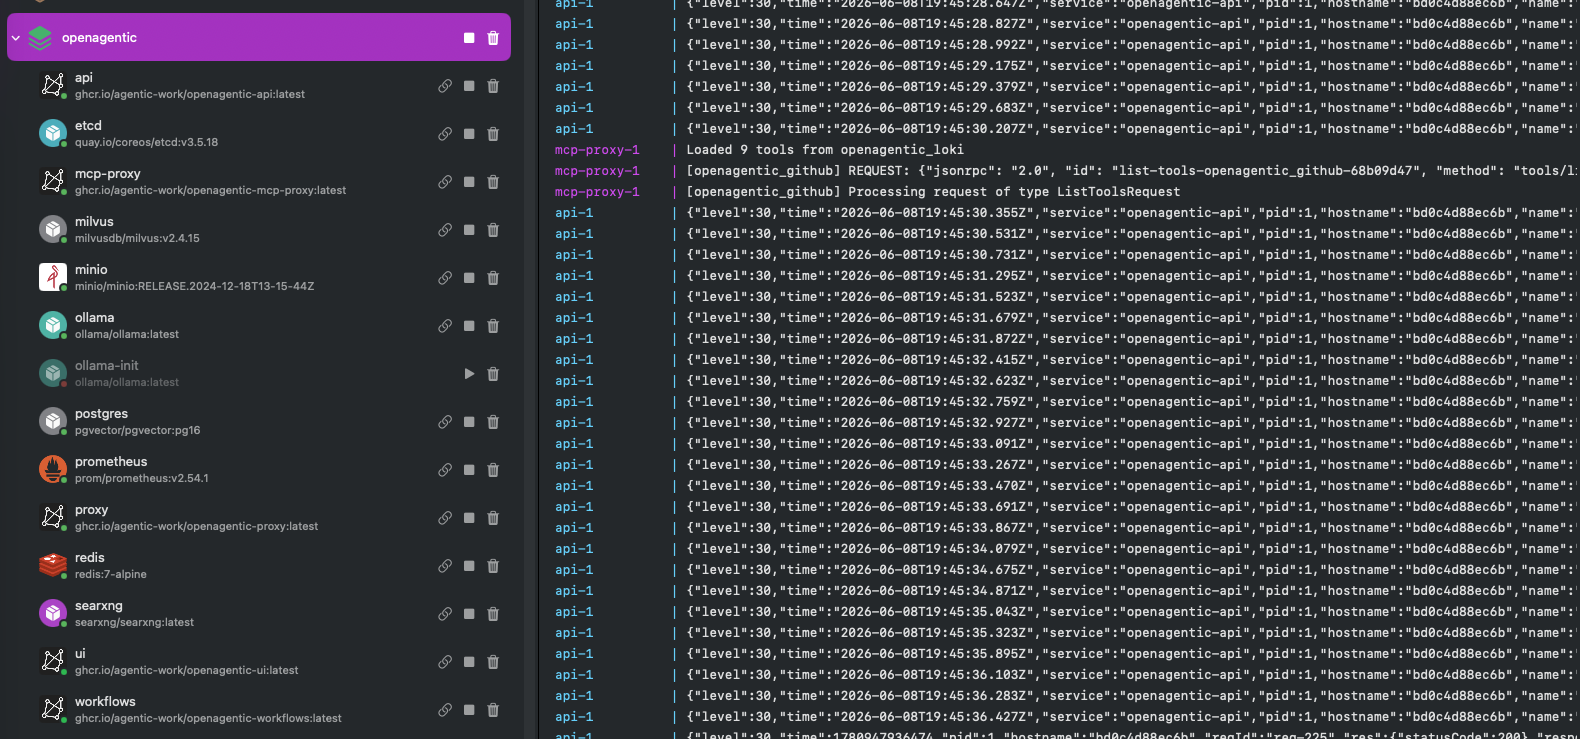Click the ollama/ollama:latest image under ollama
The height and width of the screenshot is (739, 1580).
point(127,335)
